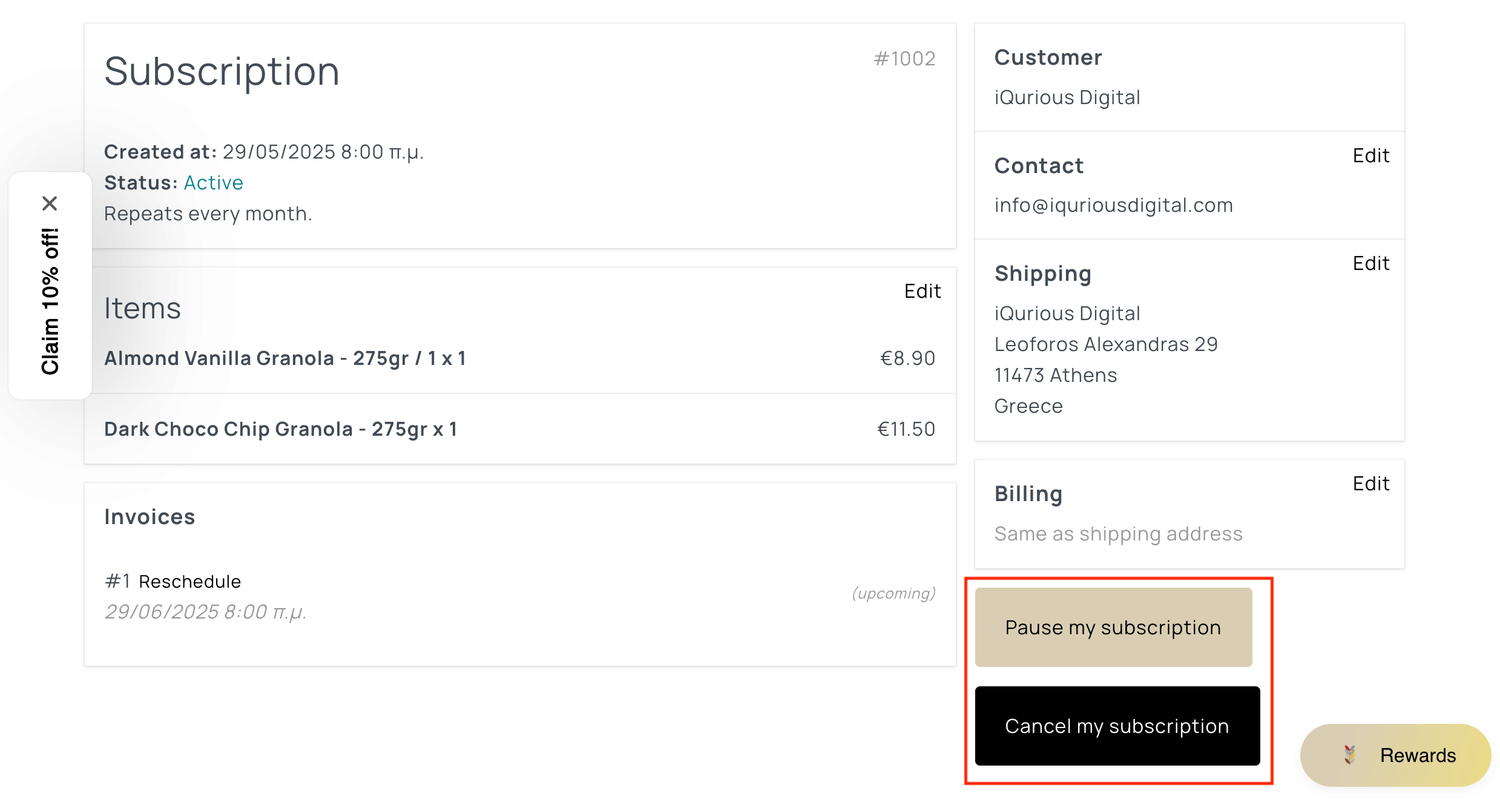The height and width of the screenshot is (811, 1500).
Task: Edit the Shipping address
Action: tap(1370, 264)
